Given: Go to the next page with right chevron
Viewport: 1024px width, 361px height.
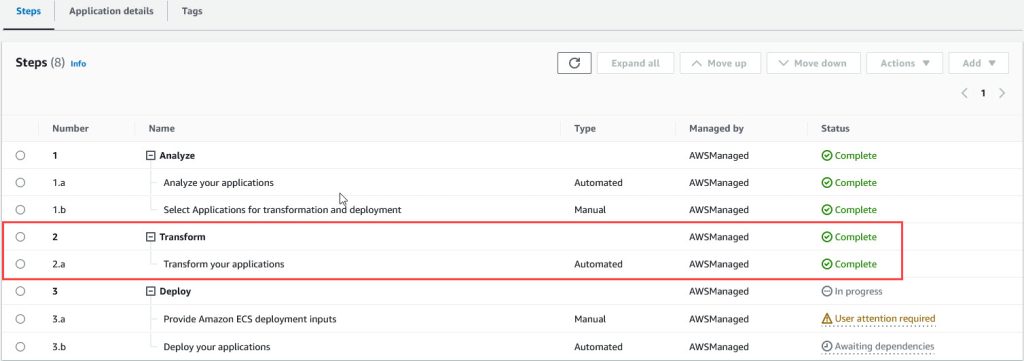Looking at the screenshot, I should 1002,93.
